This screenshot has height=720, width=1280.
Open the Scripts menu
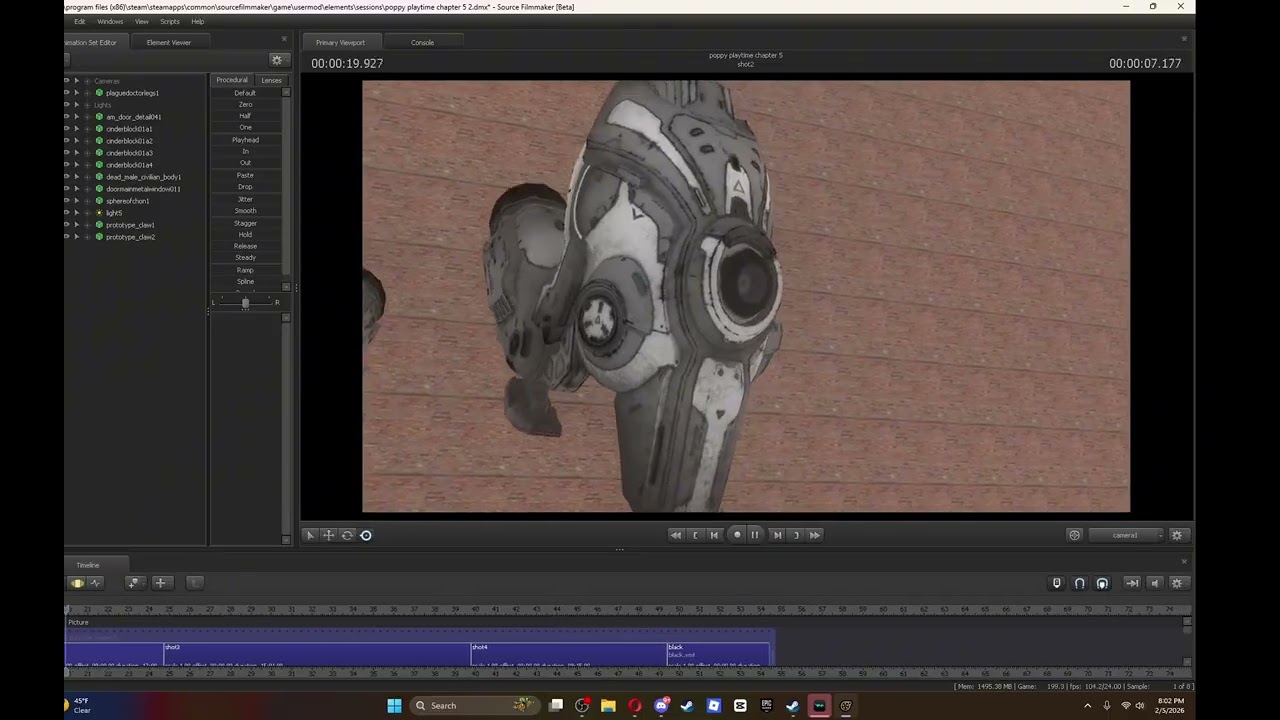[170, 22]
